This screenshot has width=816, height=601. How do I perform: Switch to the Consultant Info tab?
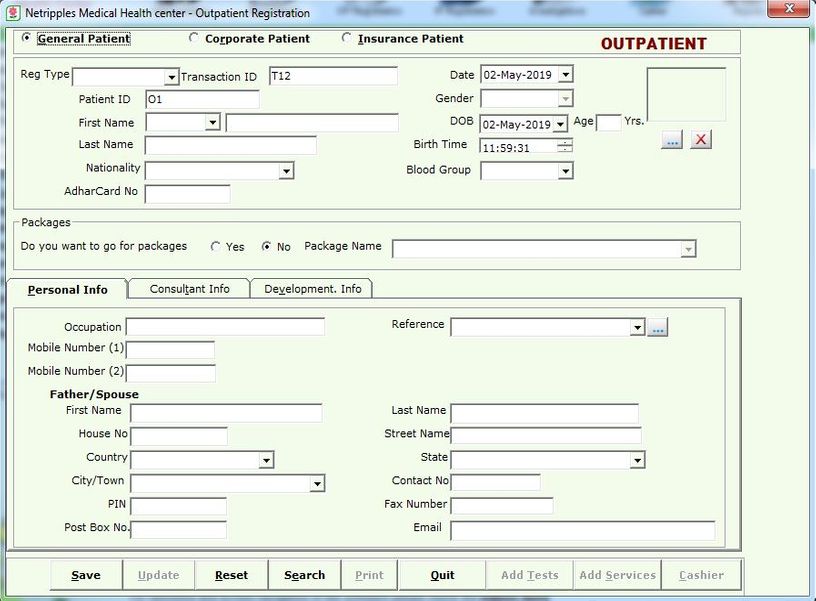[189, 289]
